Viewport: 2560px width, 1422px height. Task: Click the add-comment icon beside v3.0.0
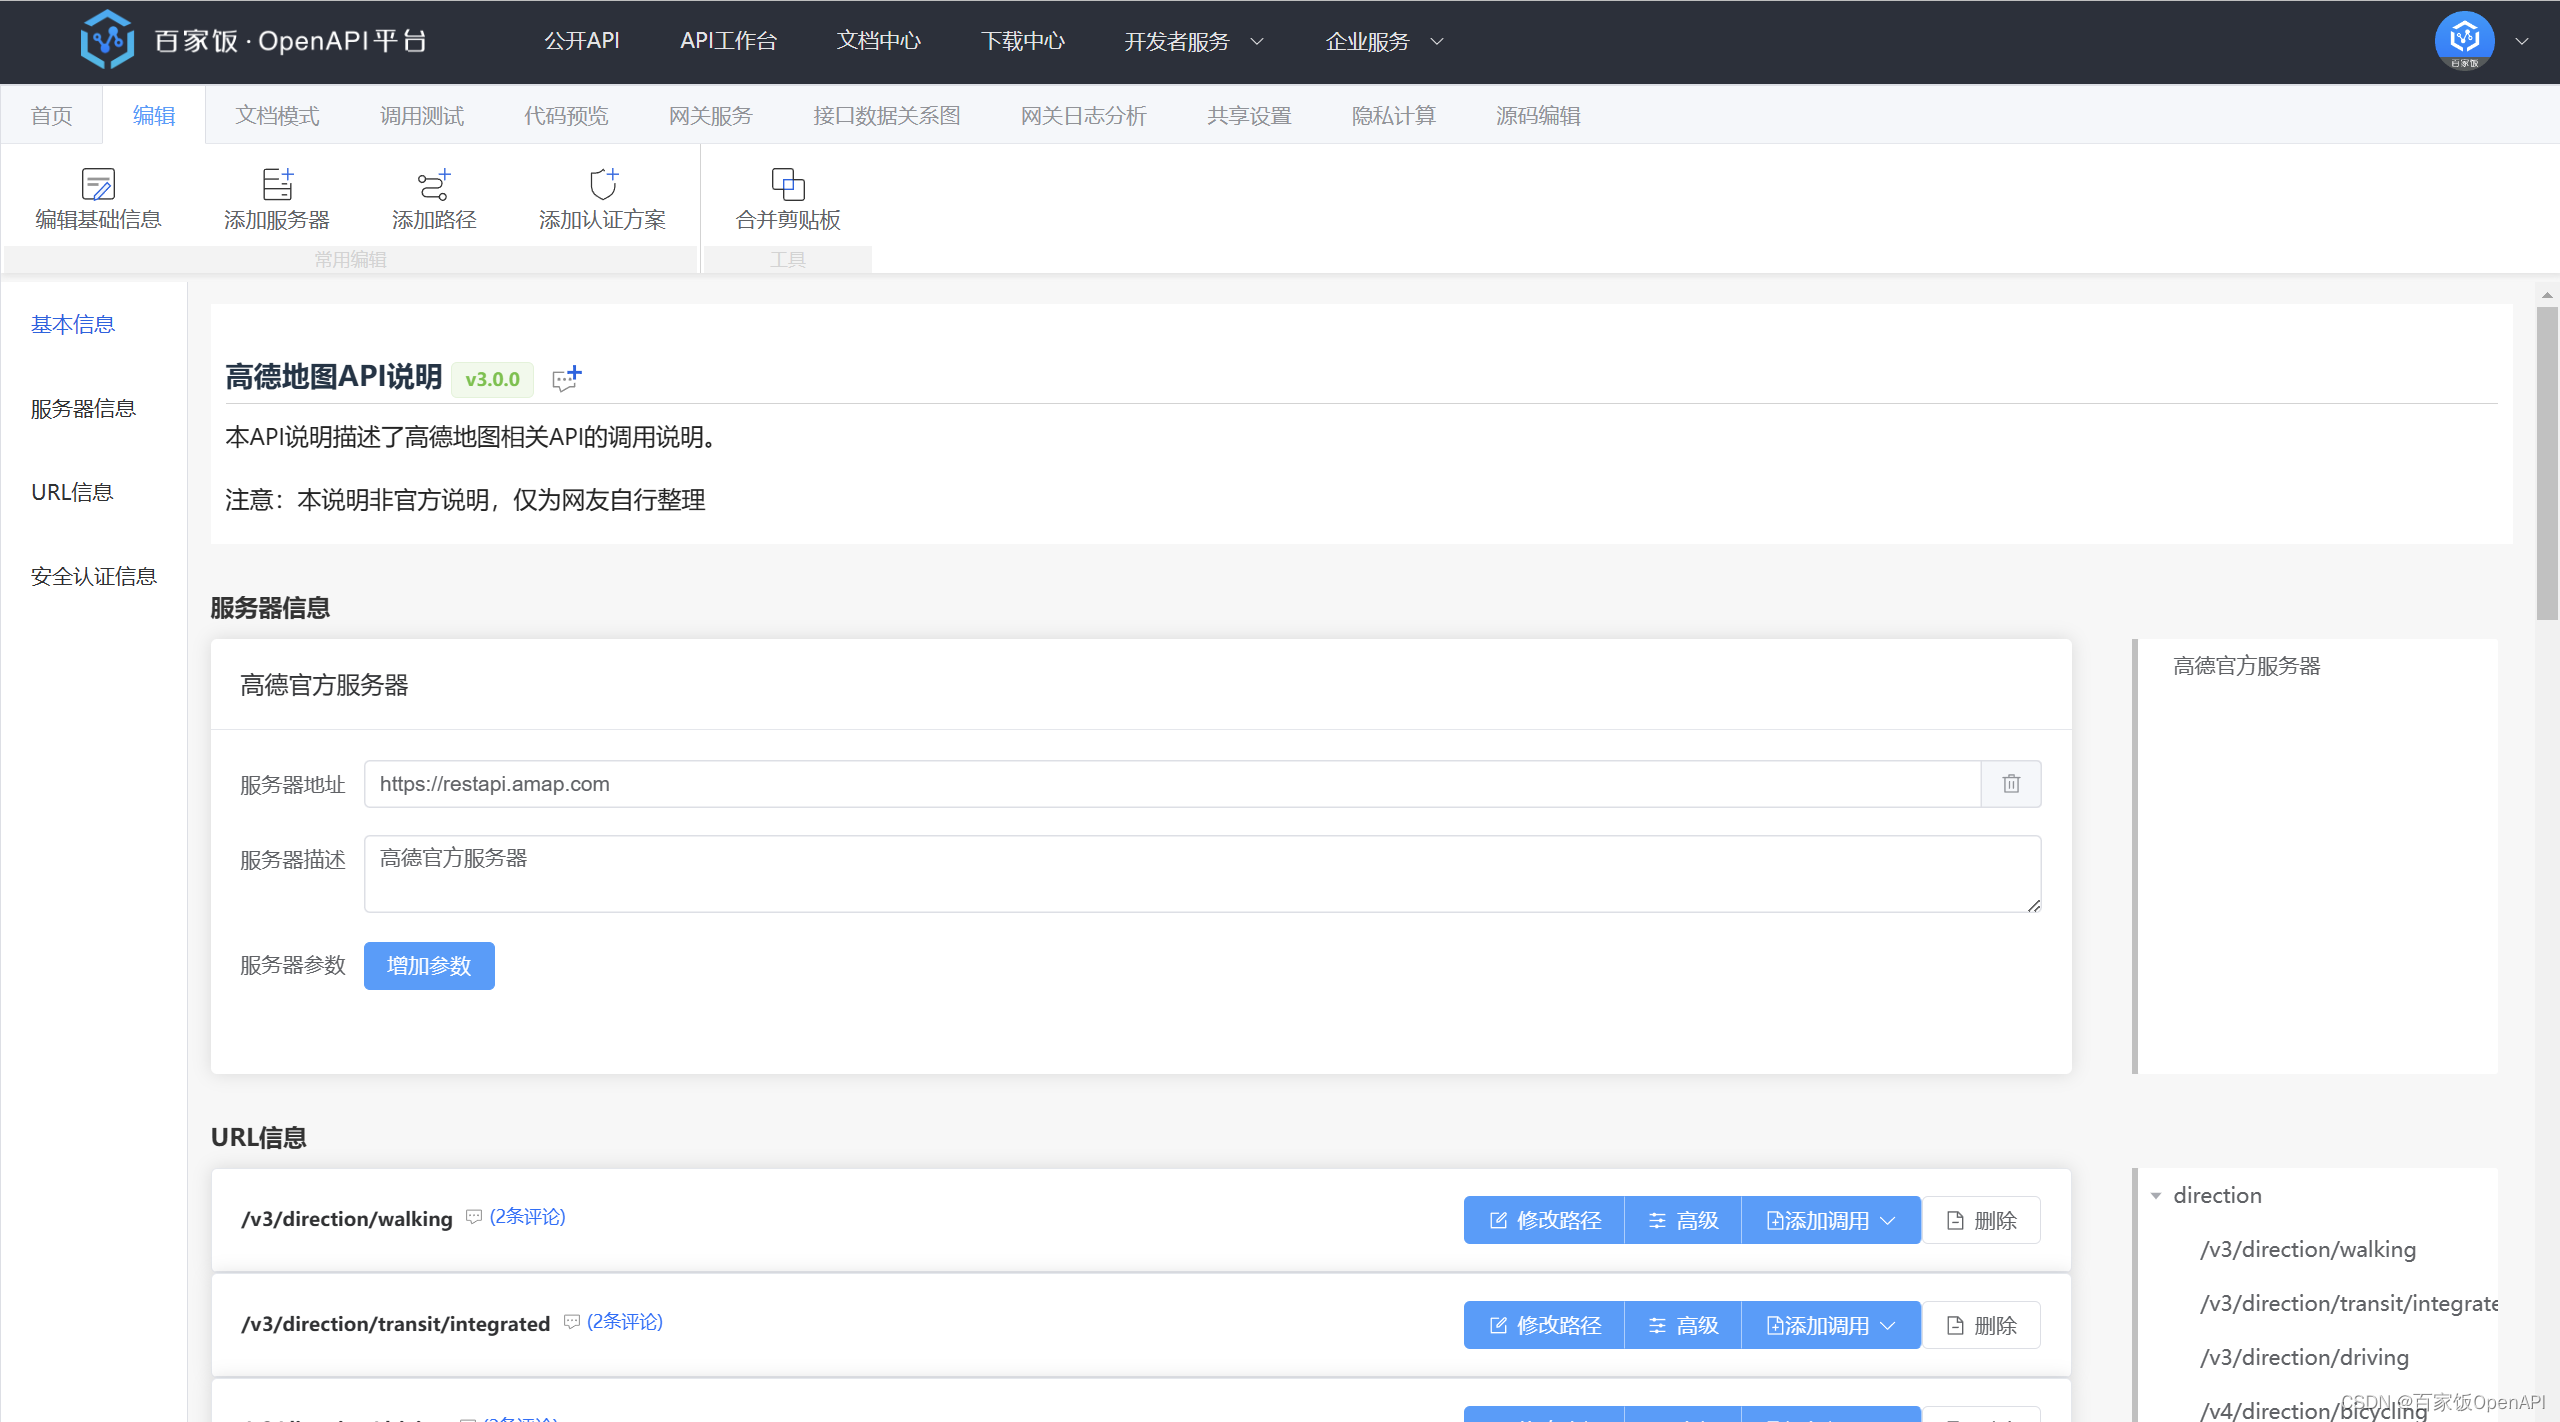(x=567, y=378)
